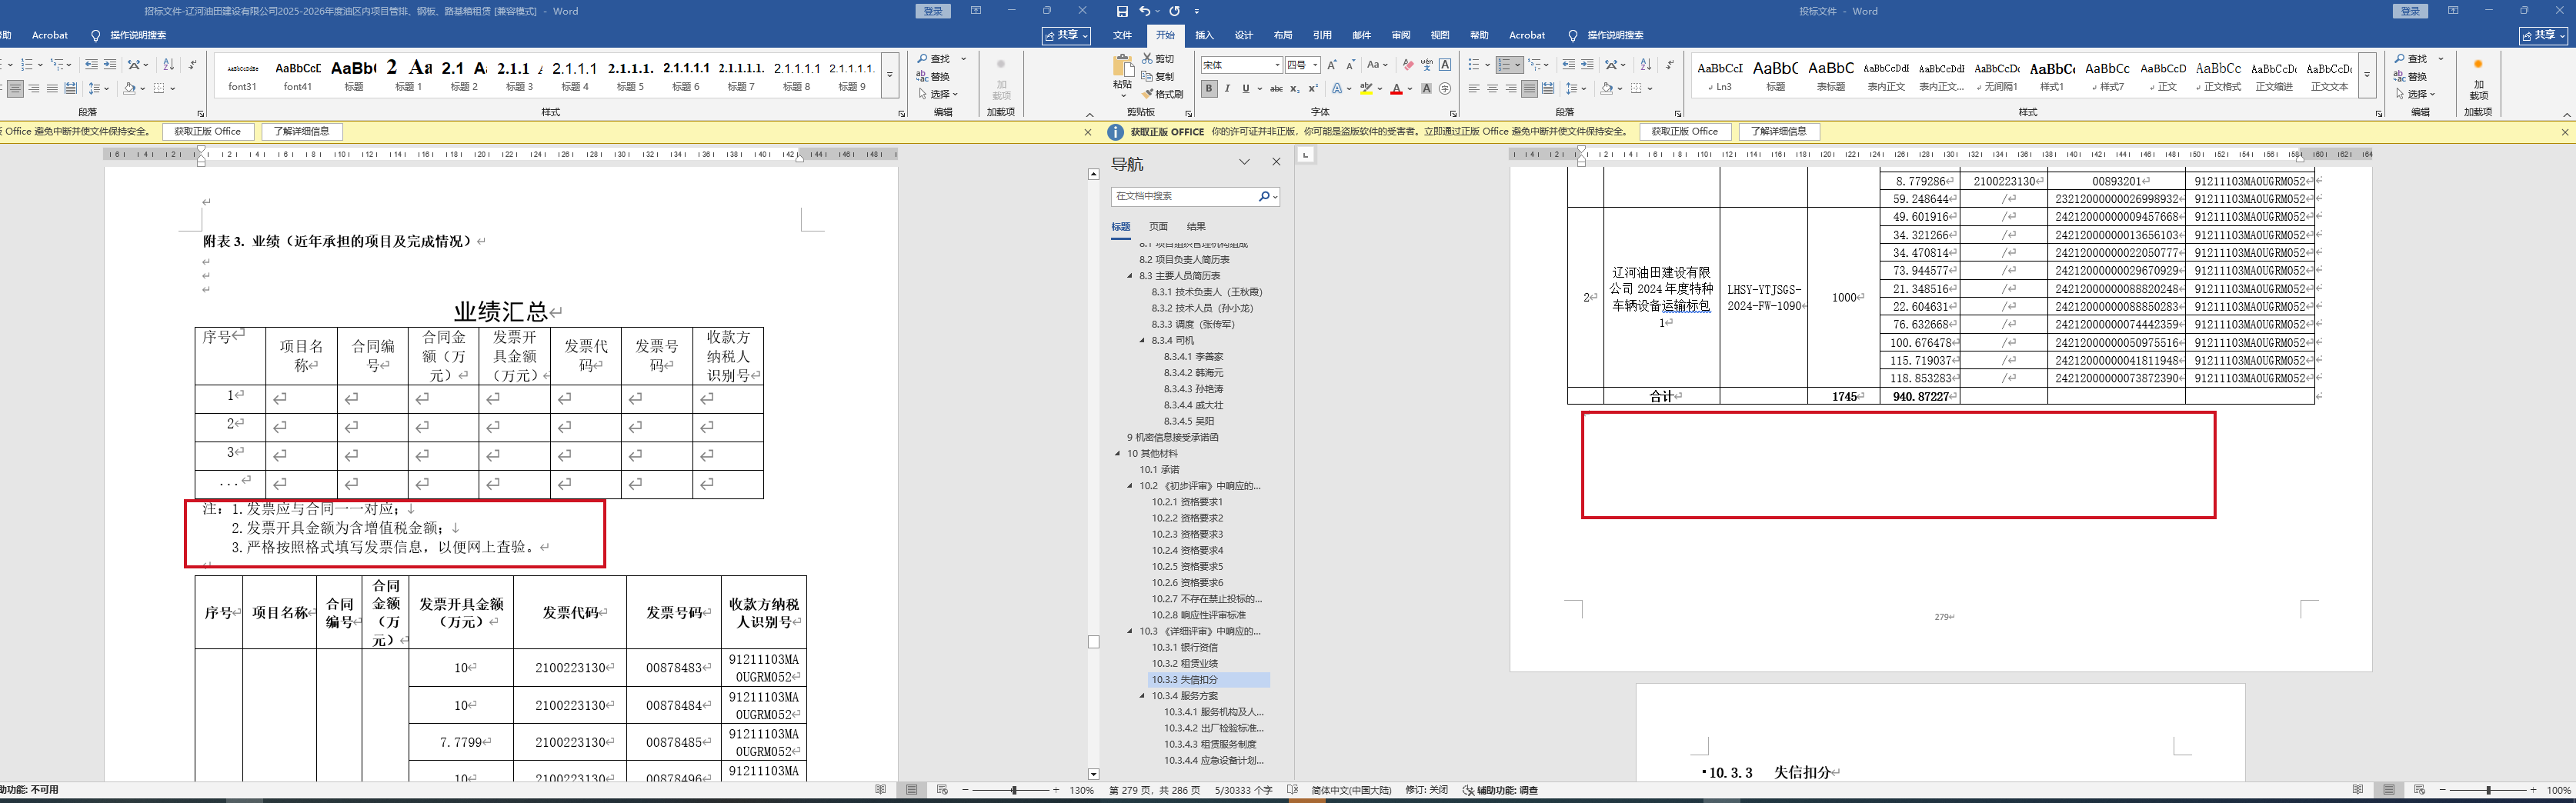Open the phonetic guide (wén) tool
The image size is (2576, 803).
pos(1427,65)
